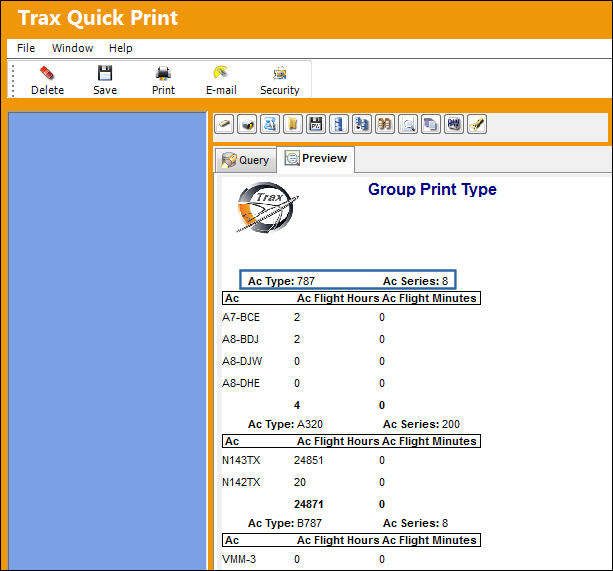The image size is (613, 571).
Task: Click the double database with arrow icon
Action: [362, 124]
